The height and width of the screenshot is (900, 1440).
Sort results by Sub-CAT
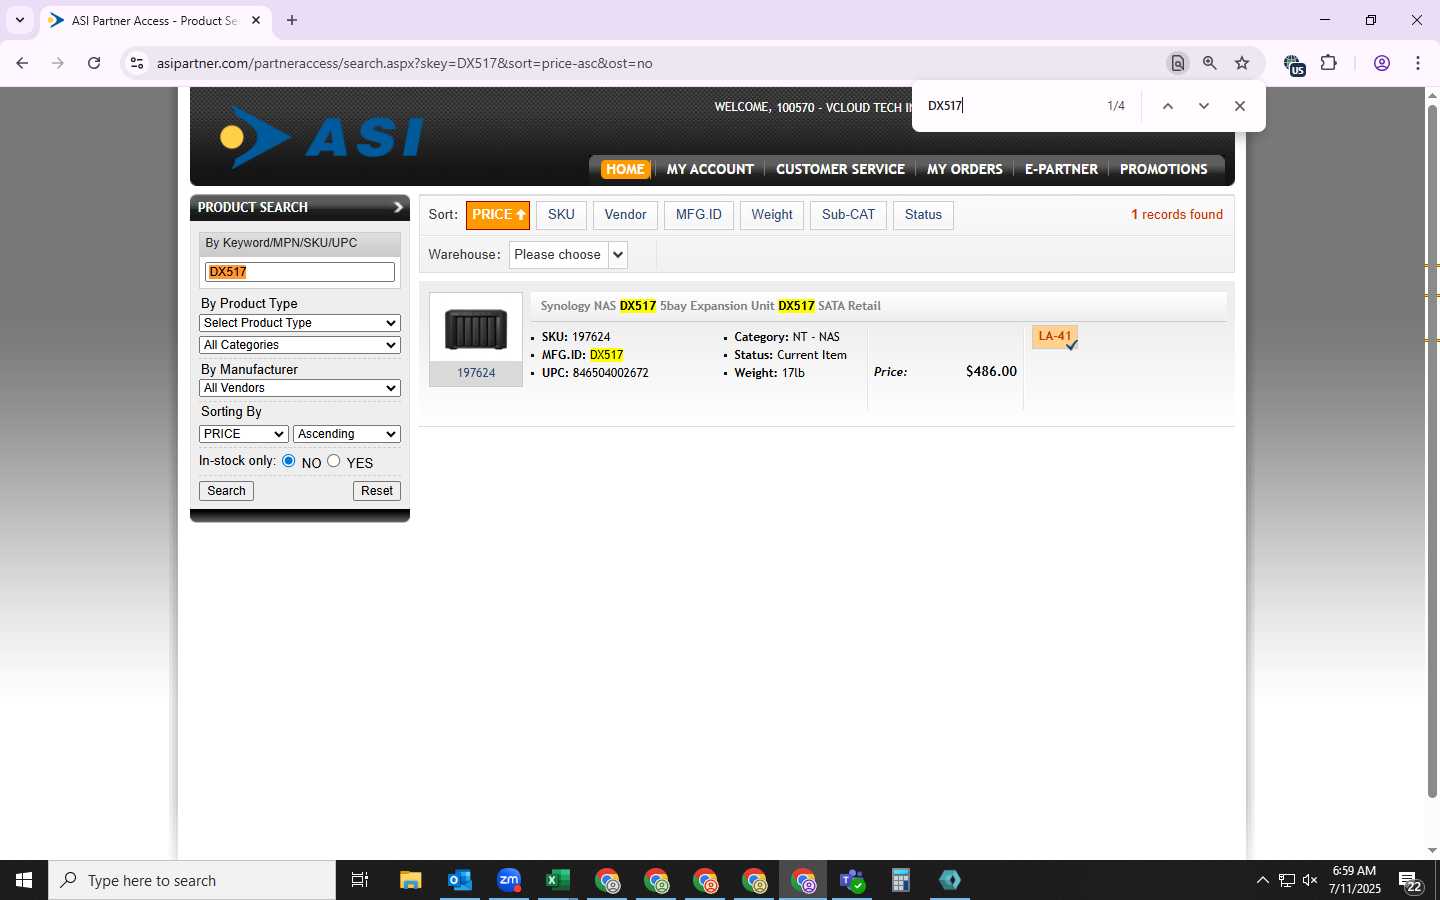point(848,215)
